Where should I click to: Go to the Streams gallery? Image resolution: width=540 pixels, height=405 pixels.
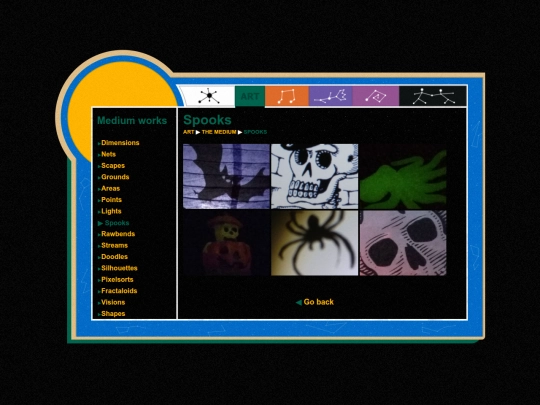pos(114,245)
